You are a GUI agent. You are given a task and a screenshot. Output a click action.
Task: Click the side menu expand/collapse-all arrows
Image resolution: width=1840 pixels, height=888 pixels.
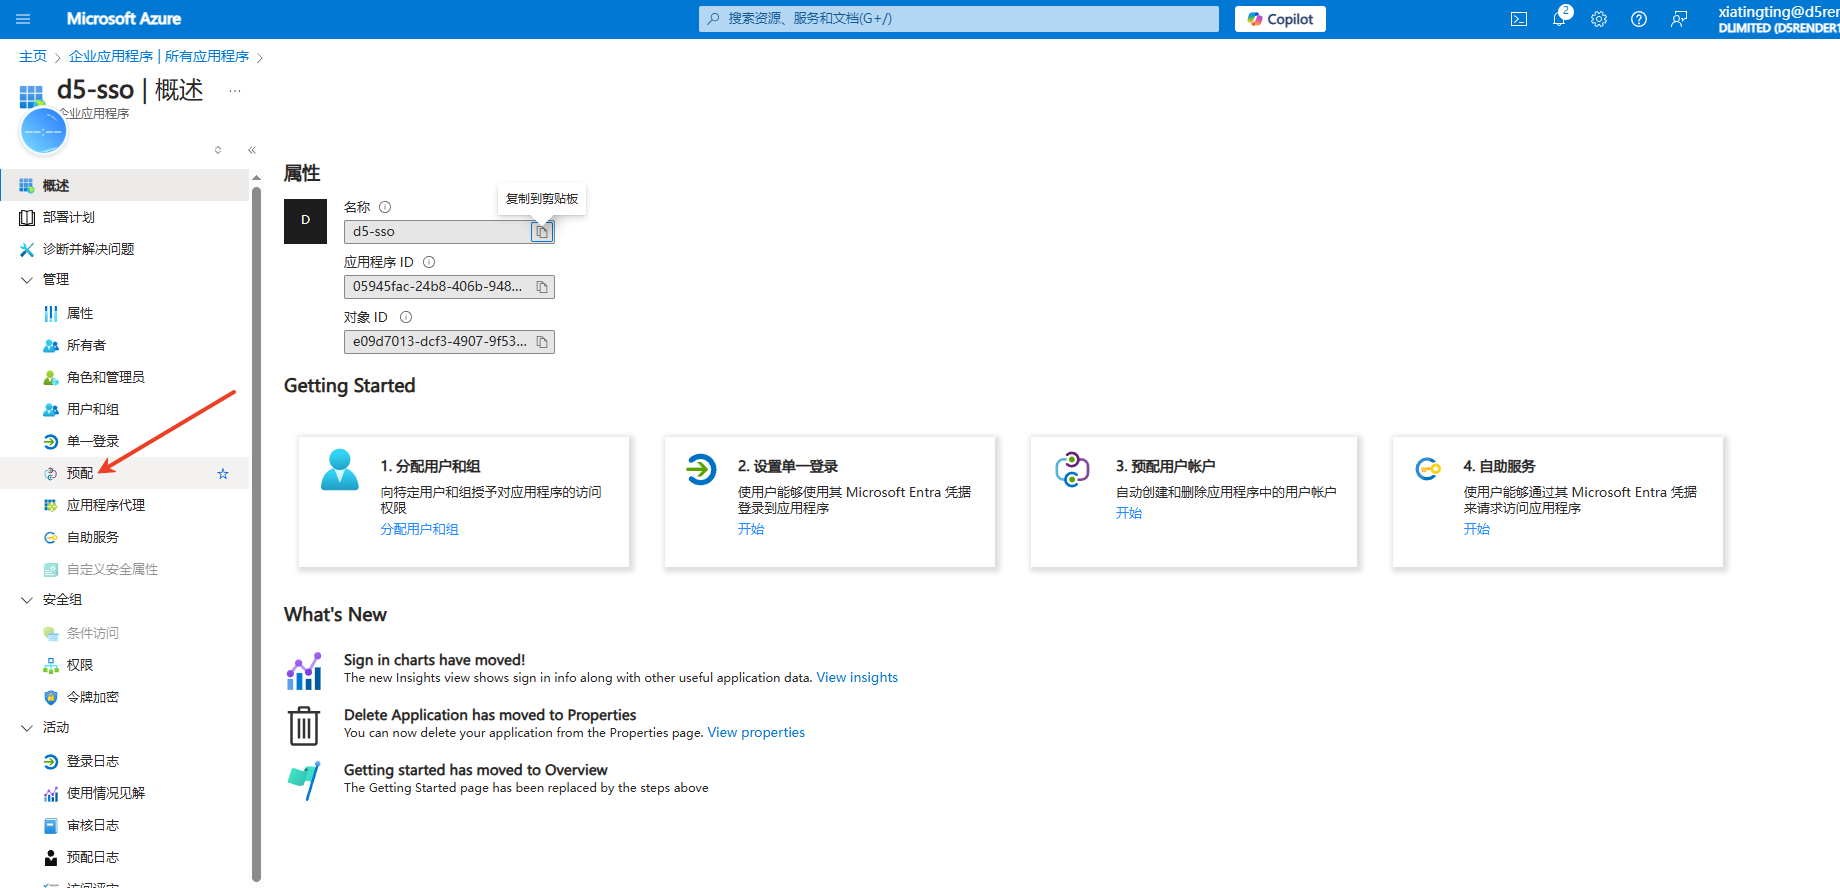(x=218, y=150)
